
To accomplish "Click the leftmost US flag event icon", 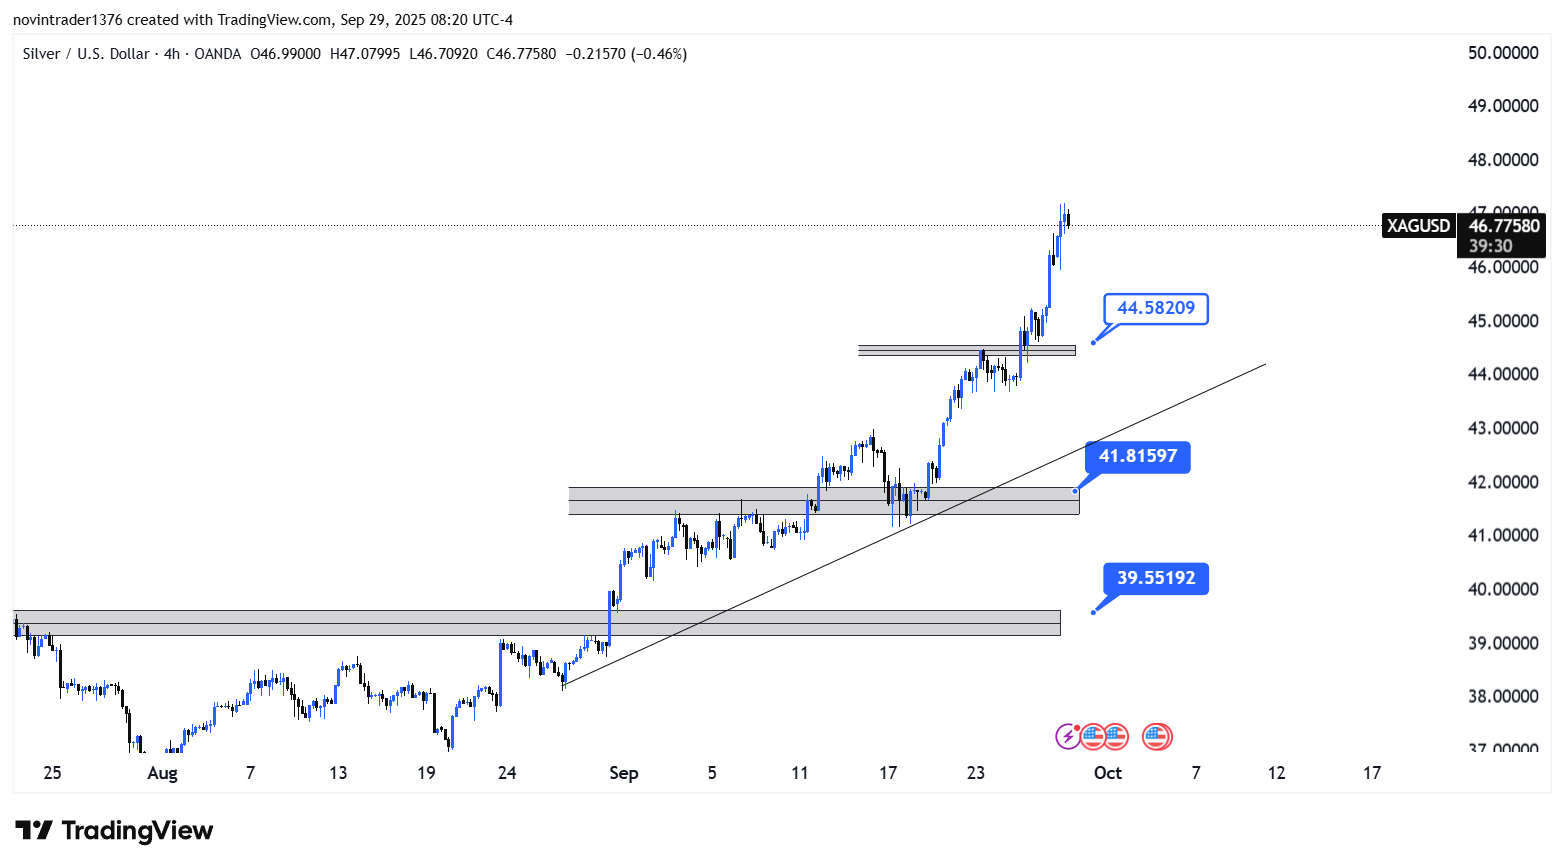I will click(1092, 737).
